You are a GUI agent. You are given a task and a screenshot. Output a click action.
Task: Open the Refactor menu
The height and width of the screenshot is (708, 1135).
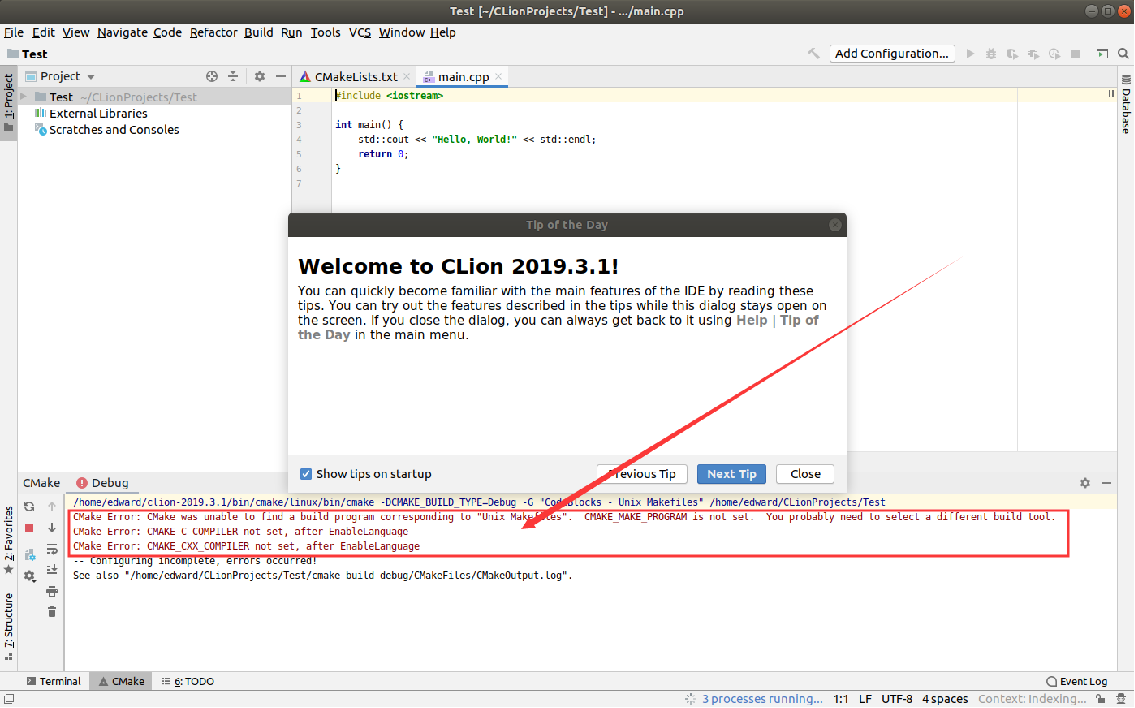(214, 33)
